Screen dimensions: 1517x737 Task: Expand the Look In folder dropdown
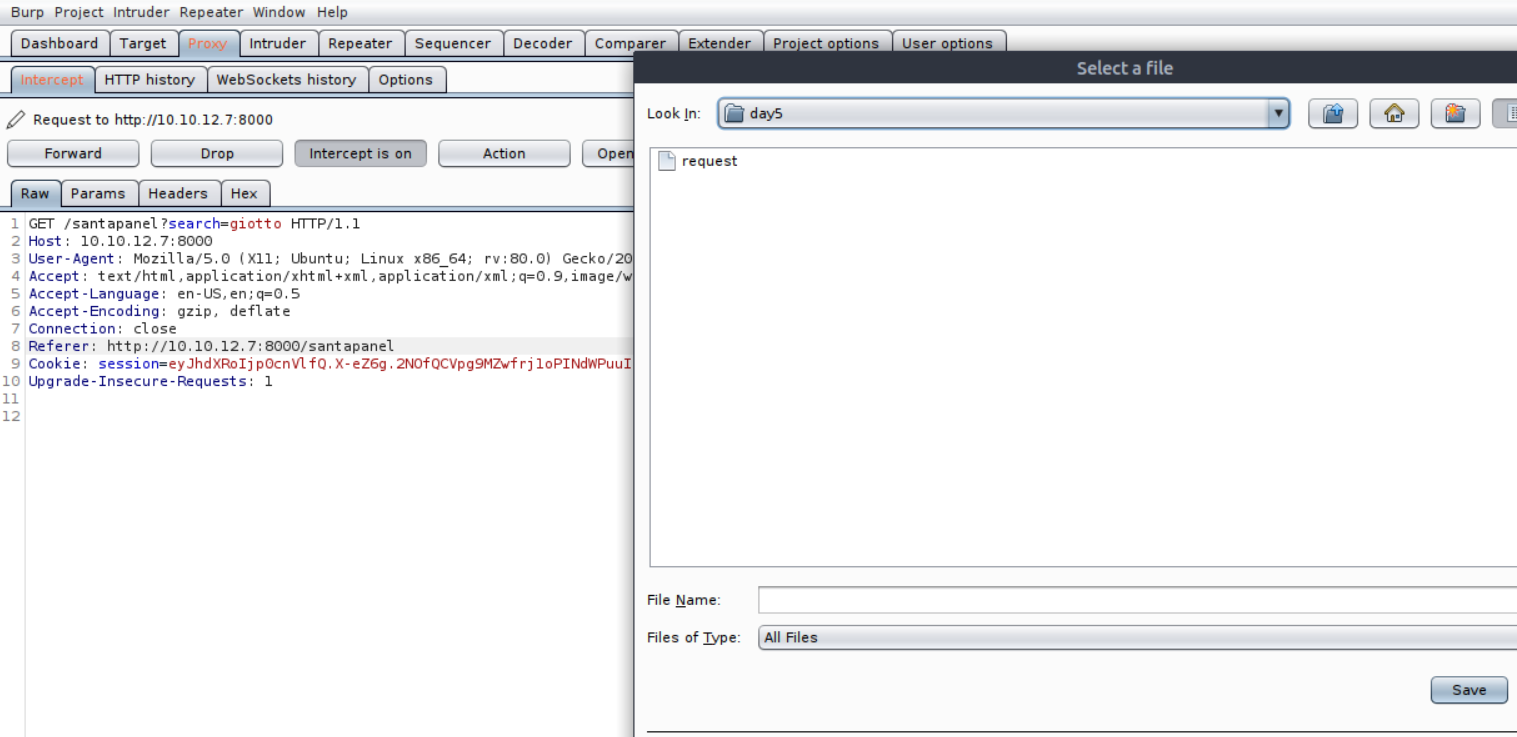(x=1278, y=114)
